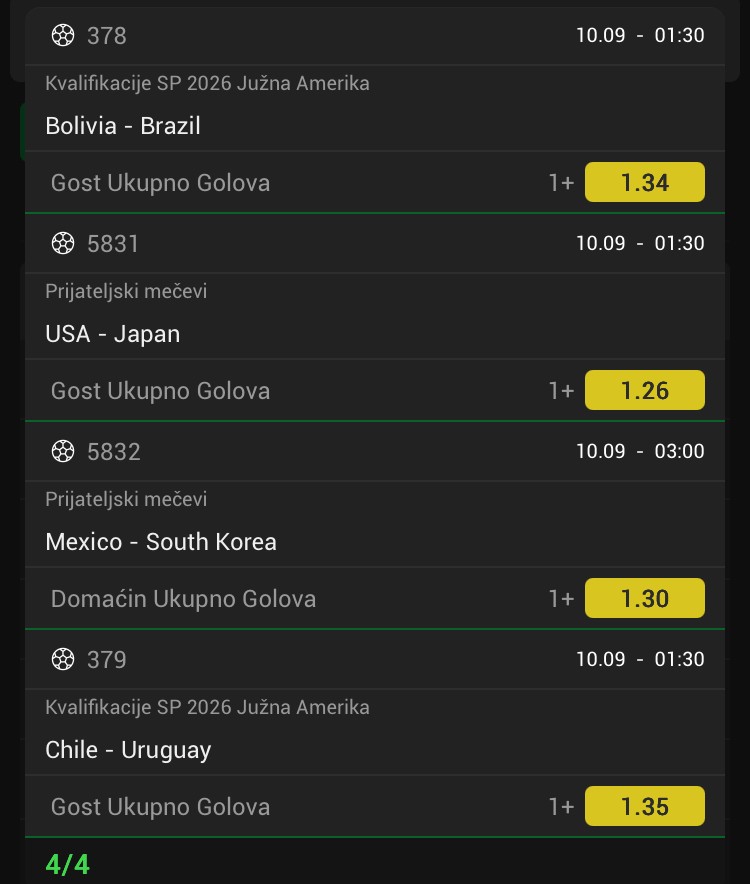Screen dimensions: 750x884
Task: Open the Mexico - South Korea match
Action: (x=161, y=542)
